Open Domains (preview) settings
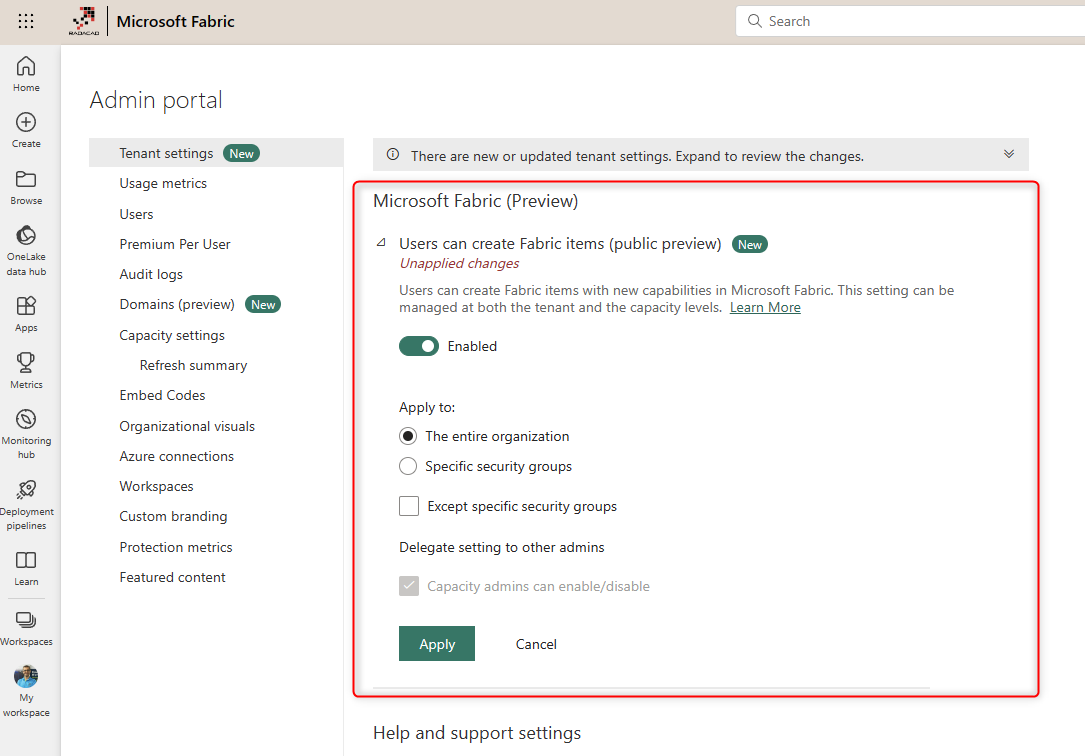The height and width of the screenshot is (756, 1085). pyautogui.click(x=175, y=304)
